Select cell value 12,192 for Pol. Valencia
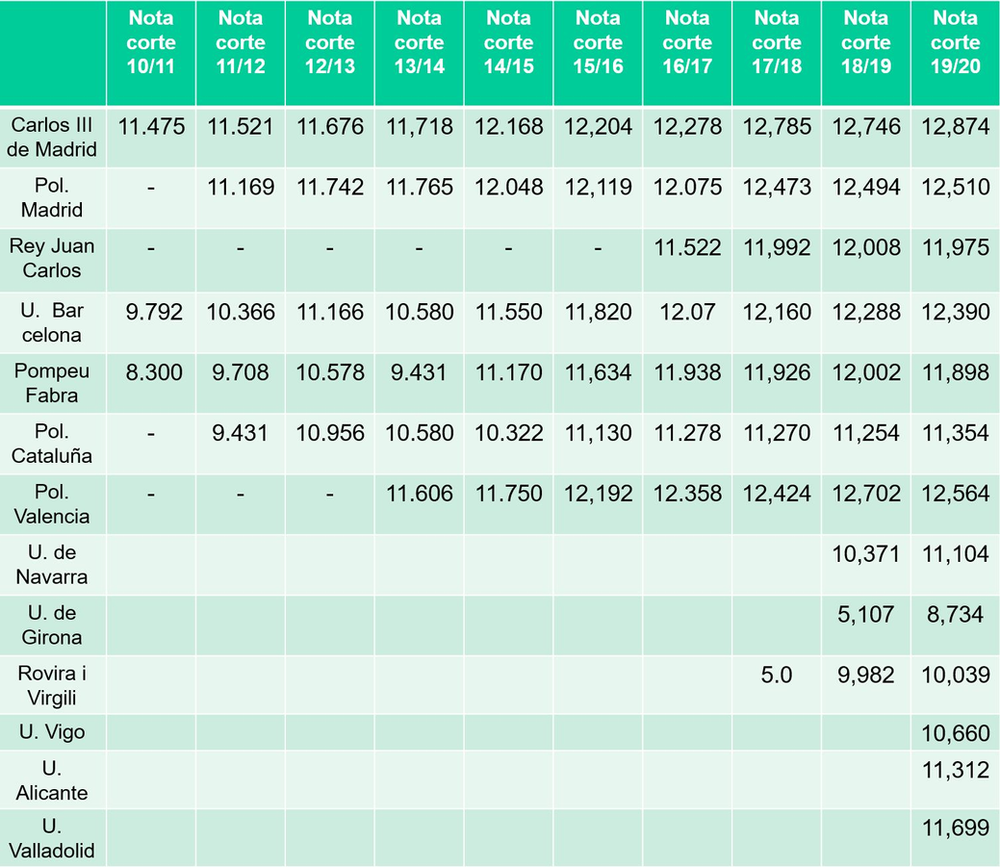The image size is (1000, 867). point(598,494)
